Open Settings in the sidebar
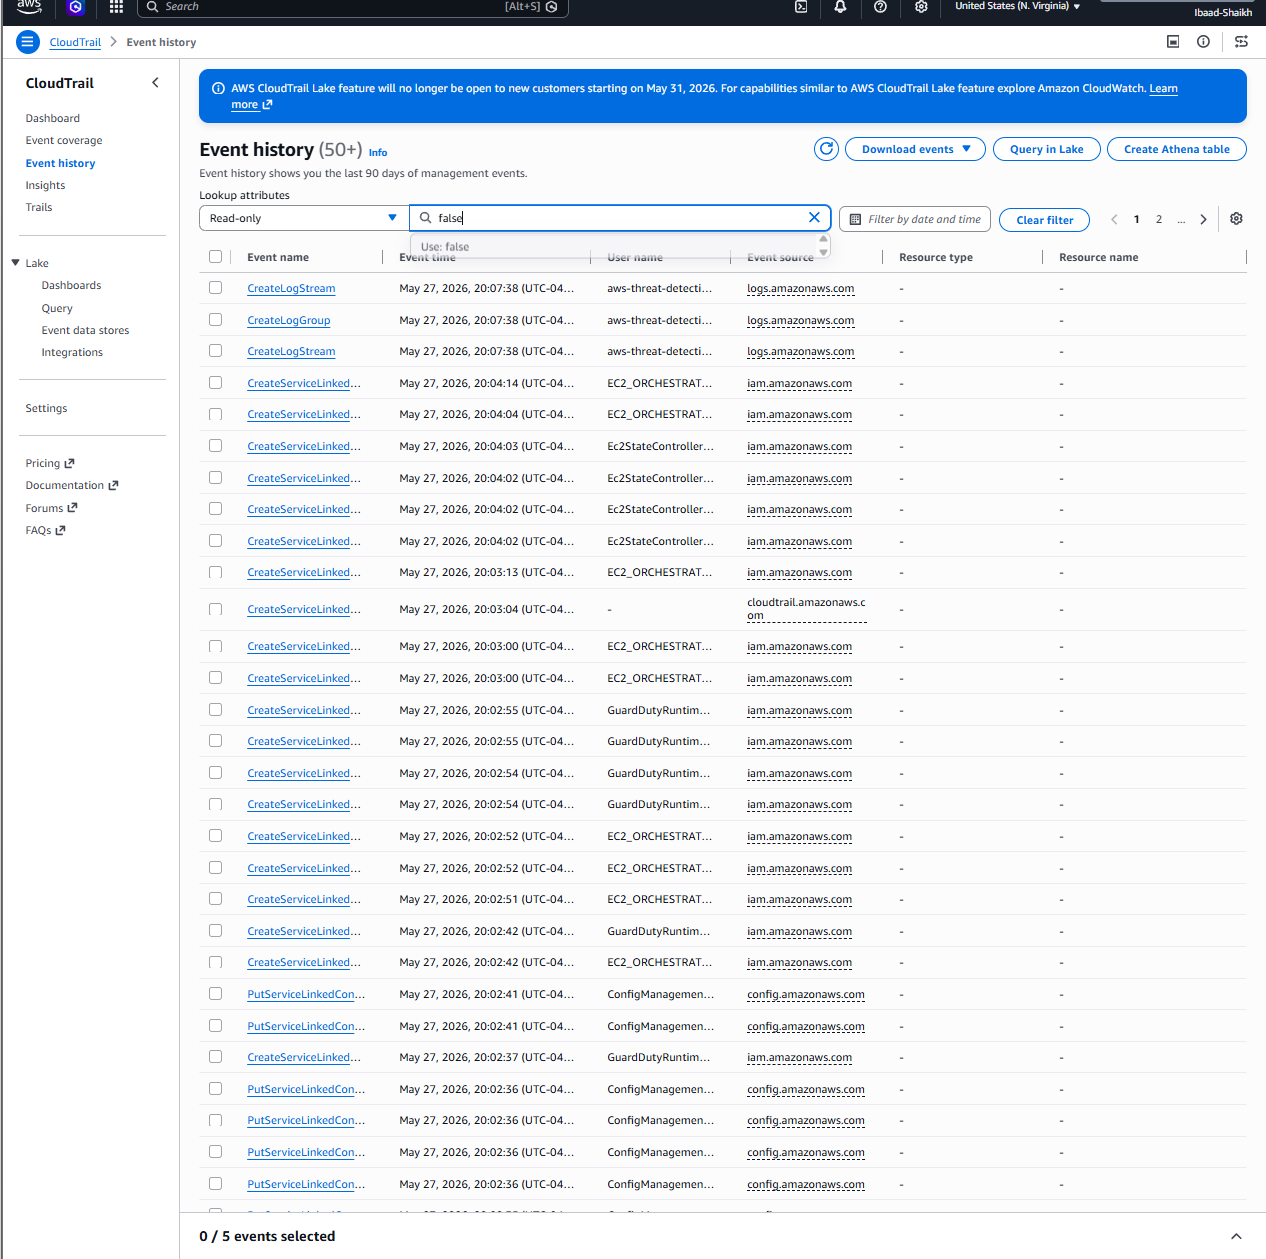1266x1259 pixels. tap(46, 408)
